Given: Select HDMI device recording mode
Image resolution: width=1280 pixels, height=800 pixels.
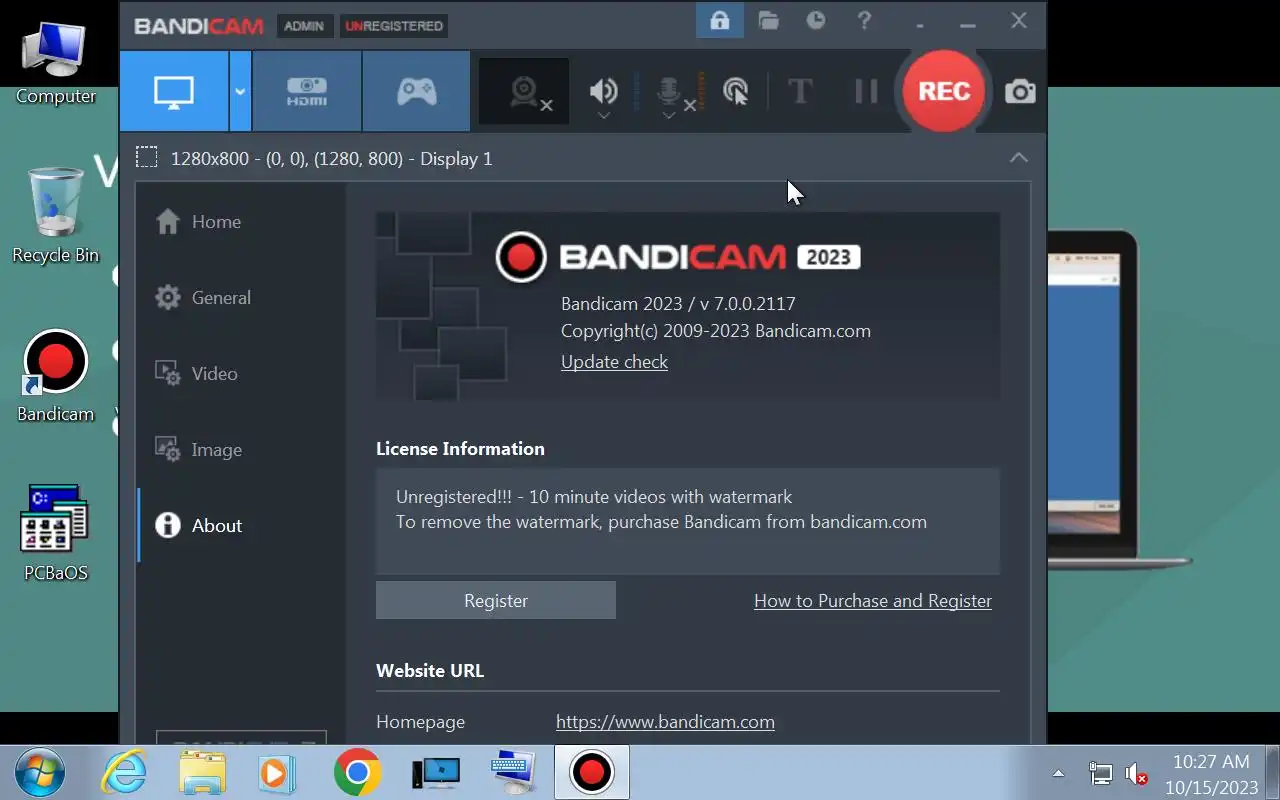Looking at the screenshot, I should click(307, 92).
